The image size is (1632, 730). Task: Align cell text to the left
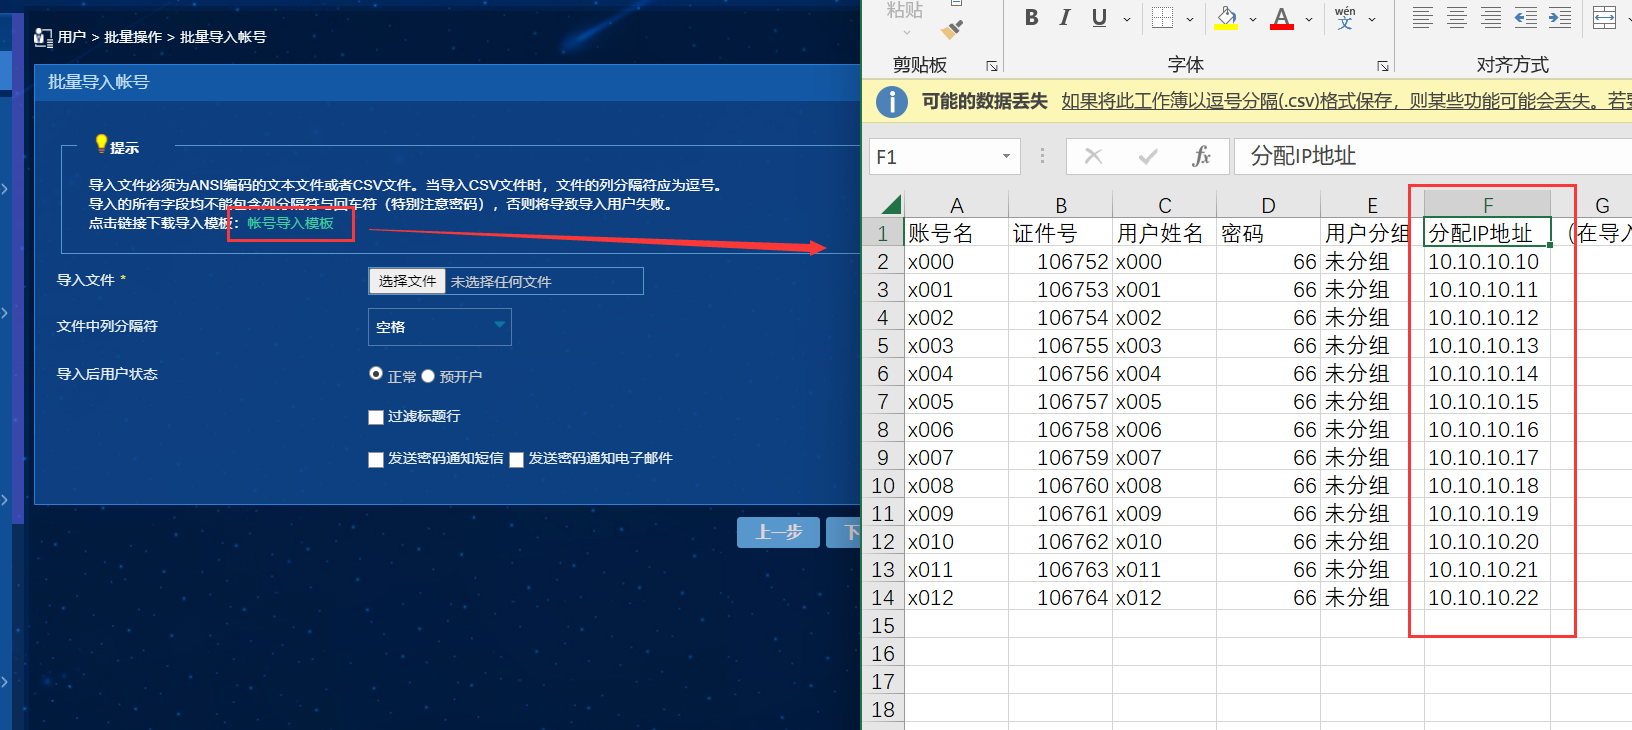click(1422, 17)
